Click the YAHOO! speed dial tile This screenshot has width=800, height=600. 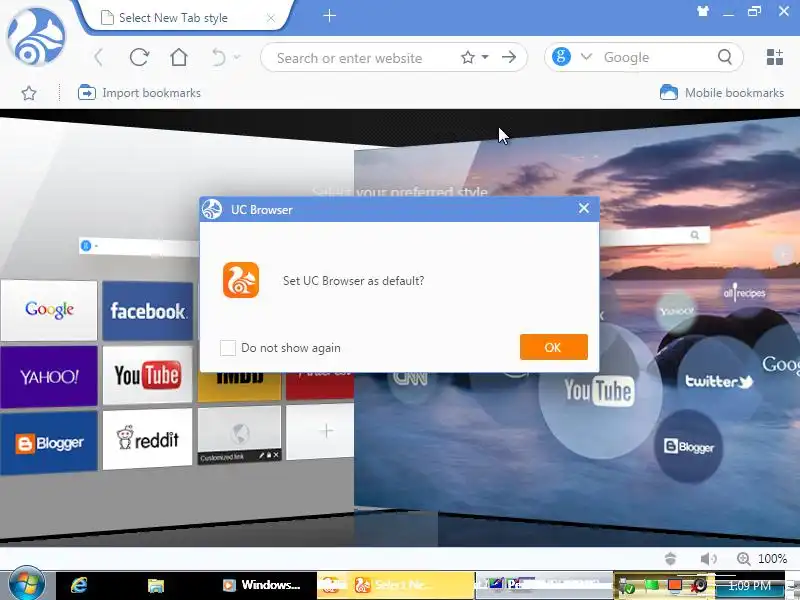coord(49,377)
